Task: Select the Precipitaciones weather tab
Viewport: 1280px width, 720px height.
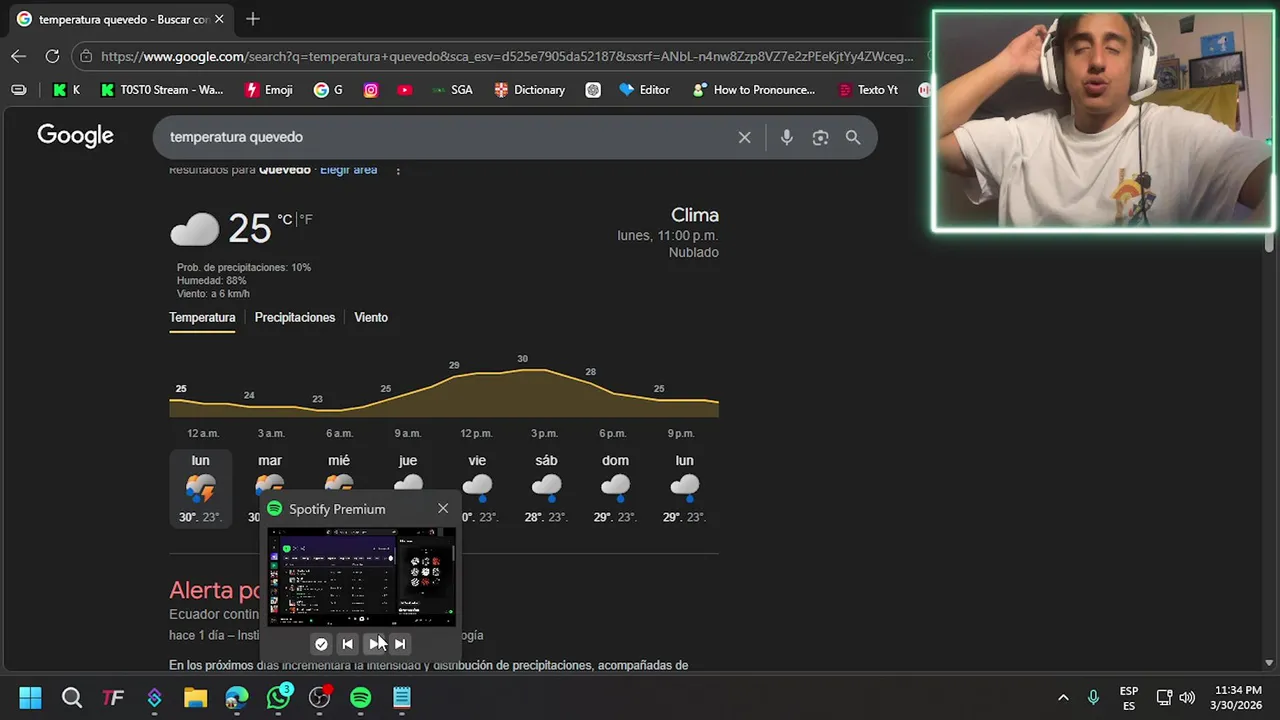Action: pos(295,317)
